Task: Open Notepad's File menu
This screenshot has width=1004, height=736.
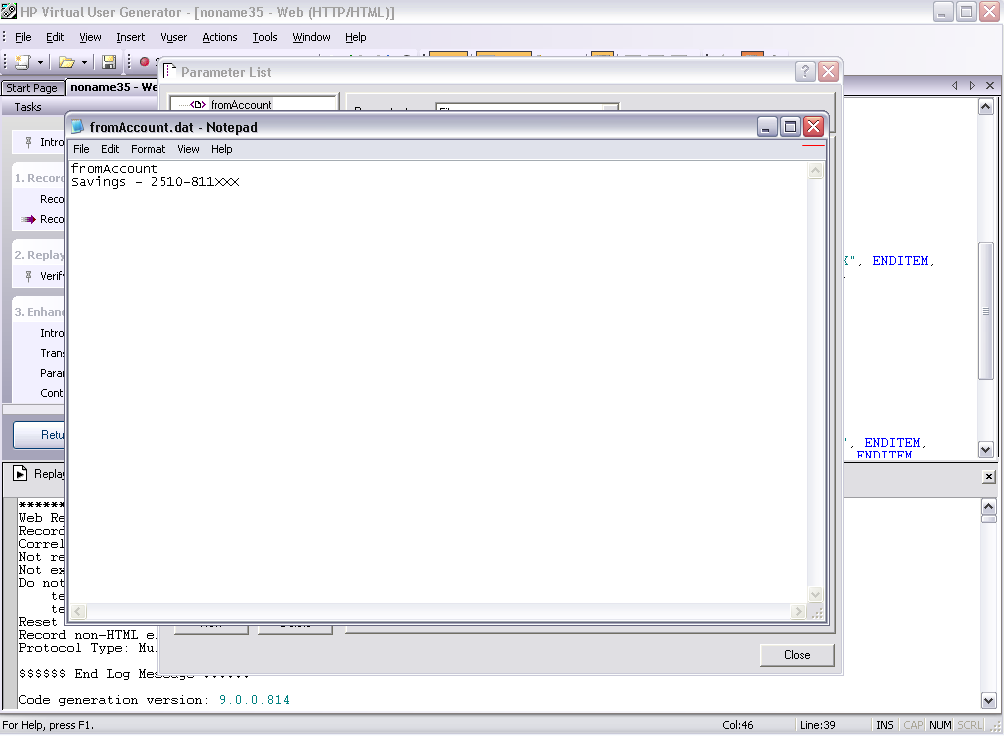Action: point(81,149)
